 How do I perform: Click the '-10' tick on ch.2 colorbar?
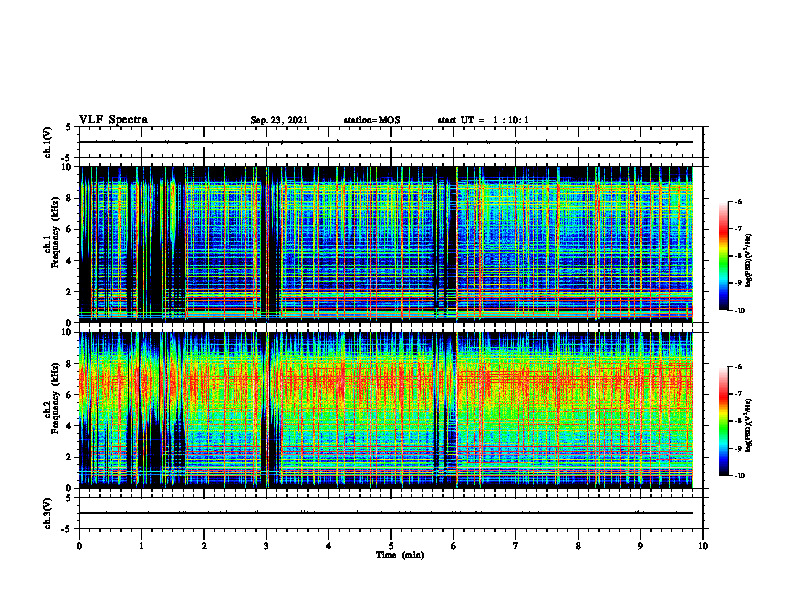(739, 476)
